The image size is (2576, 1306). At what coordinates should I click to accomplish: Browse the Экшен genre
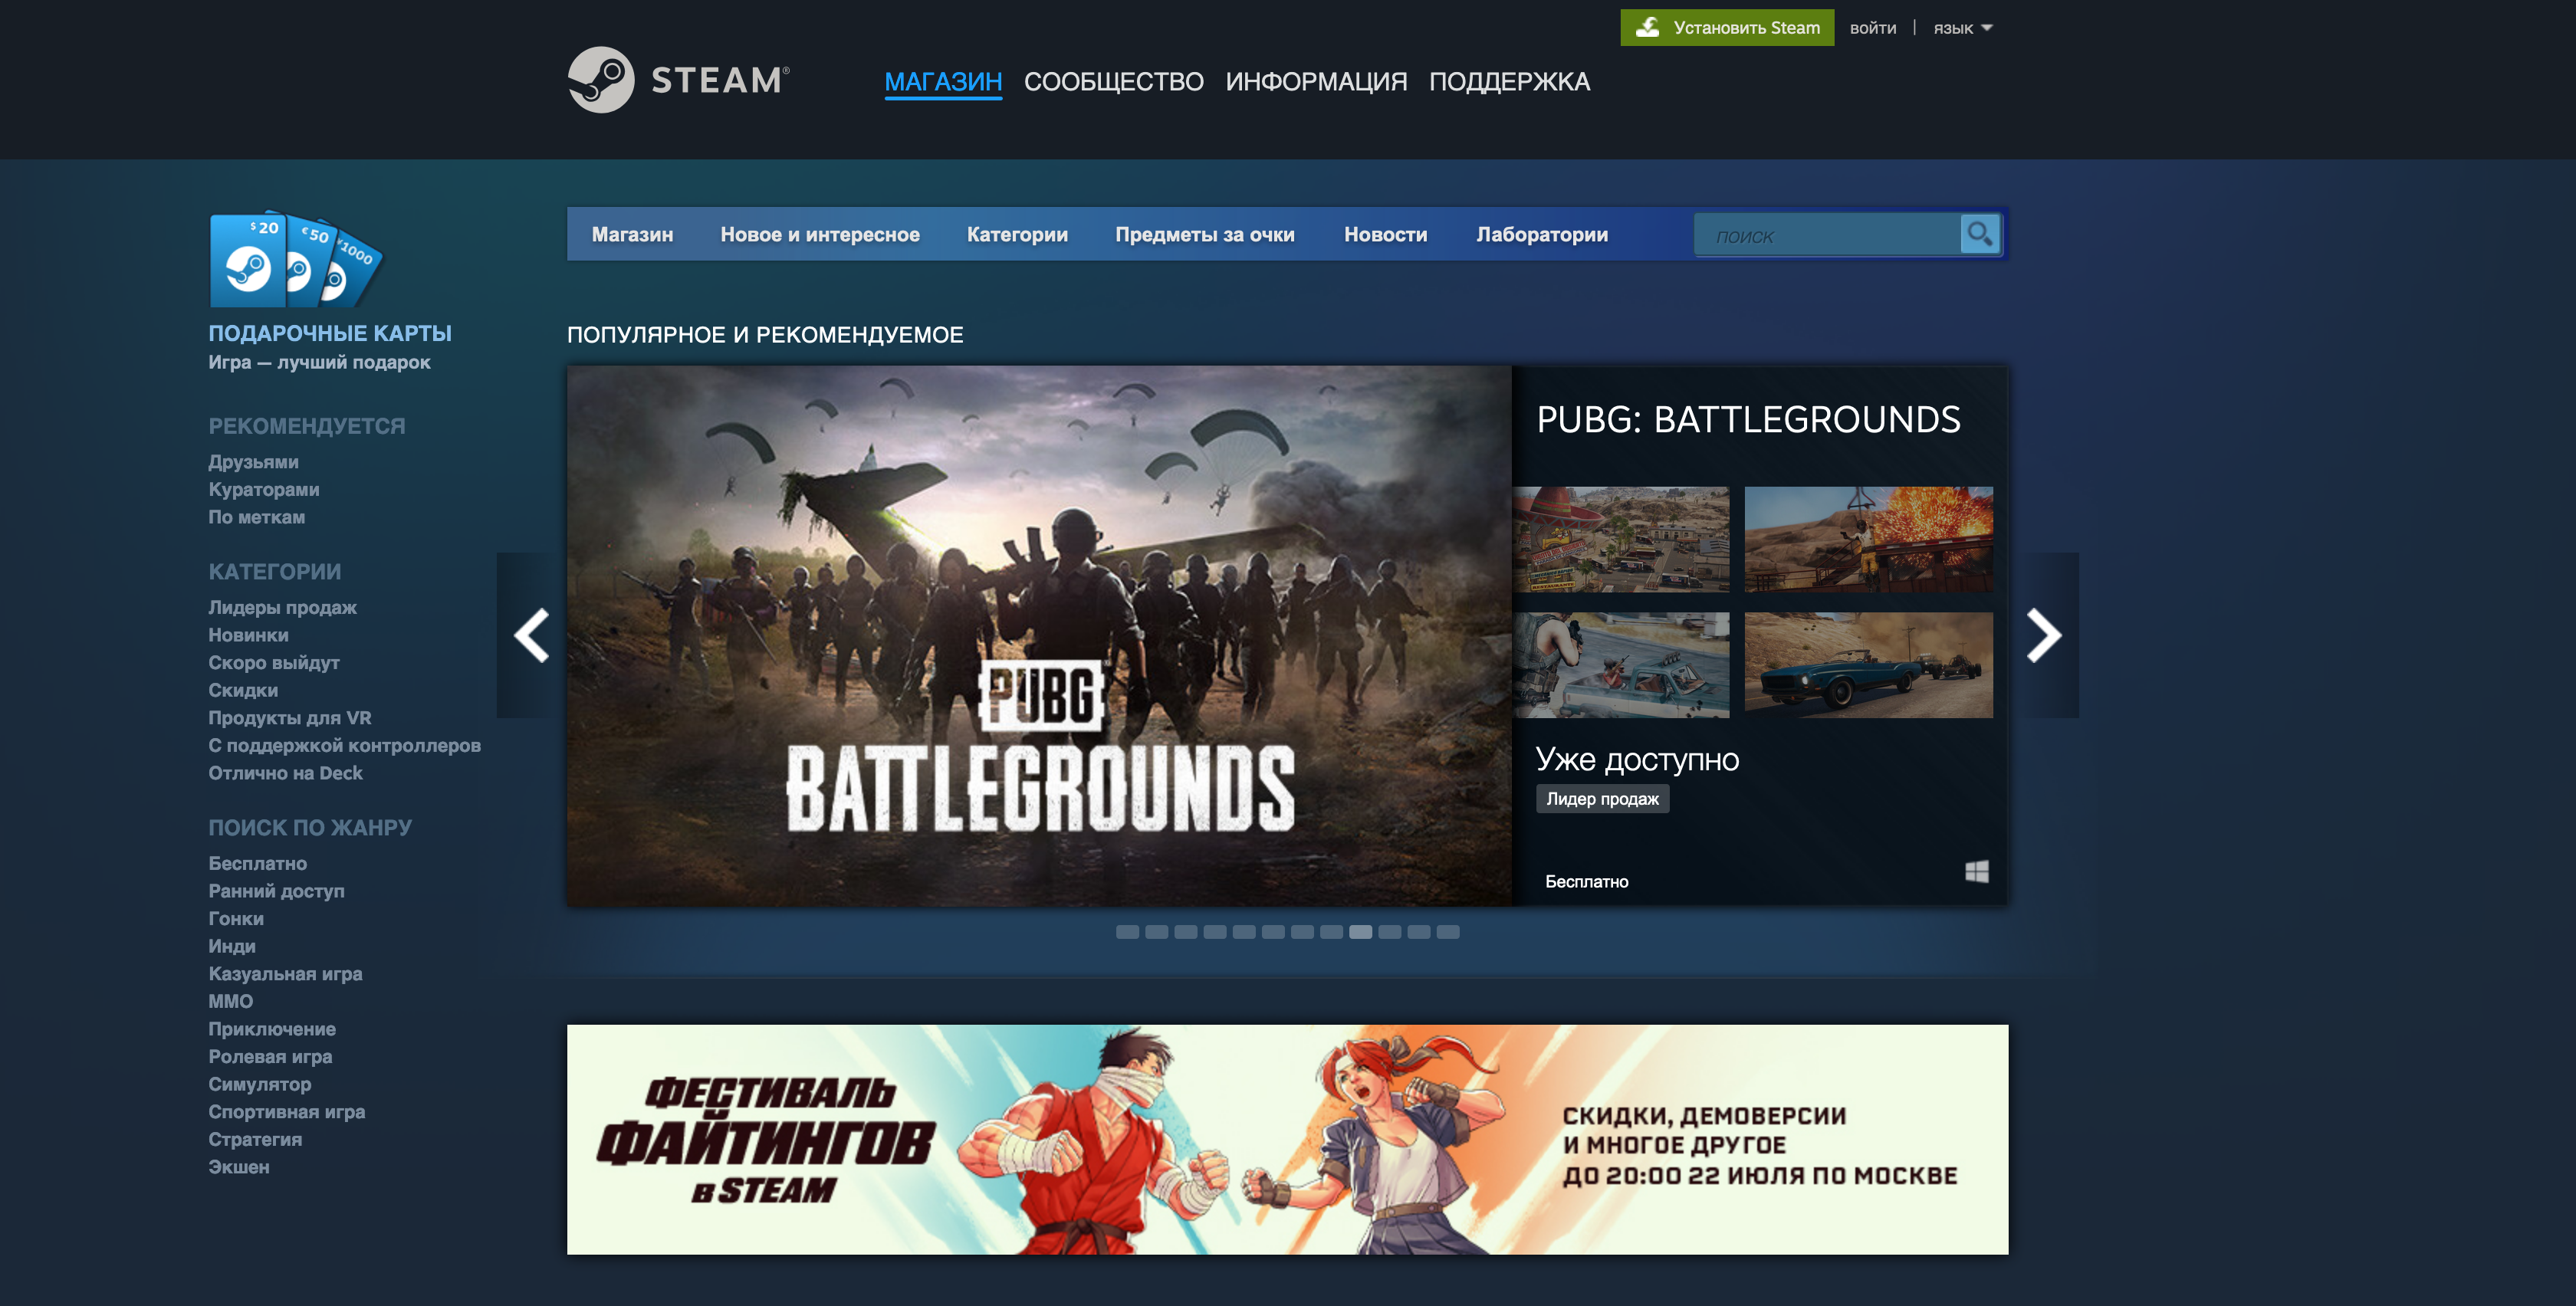(x=239, y=1167)
